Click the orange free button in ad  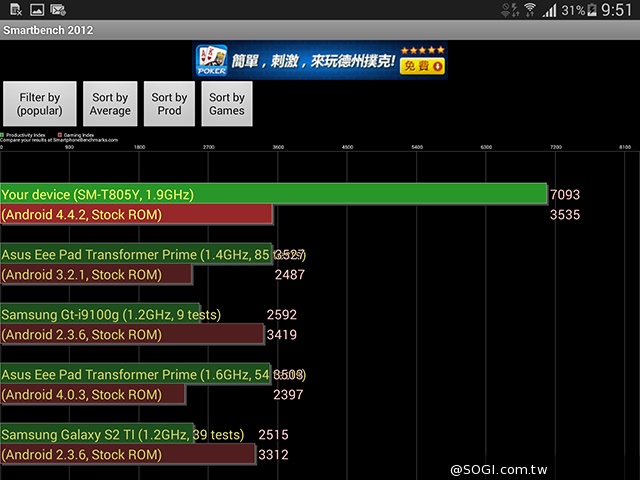click(423, 67)
